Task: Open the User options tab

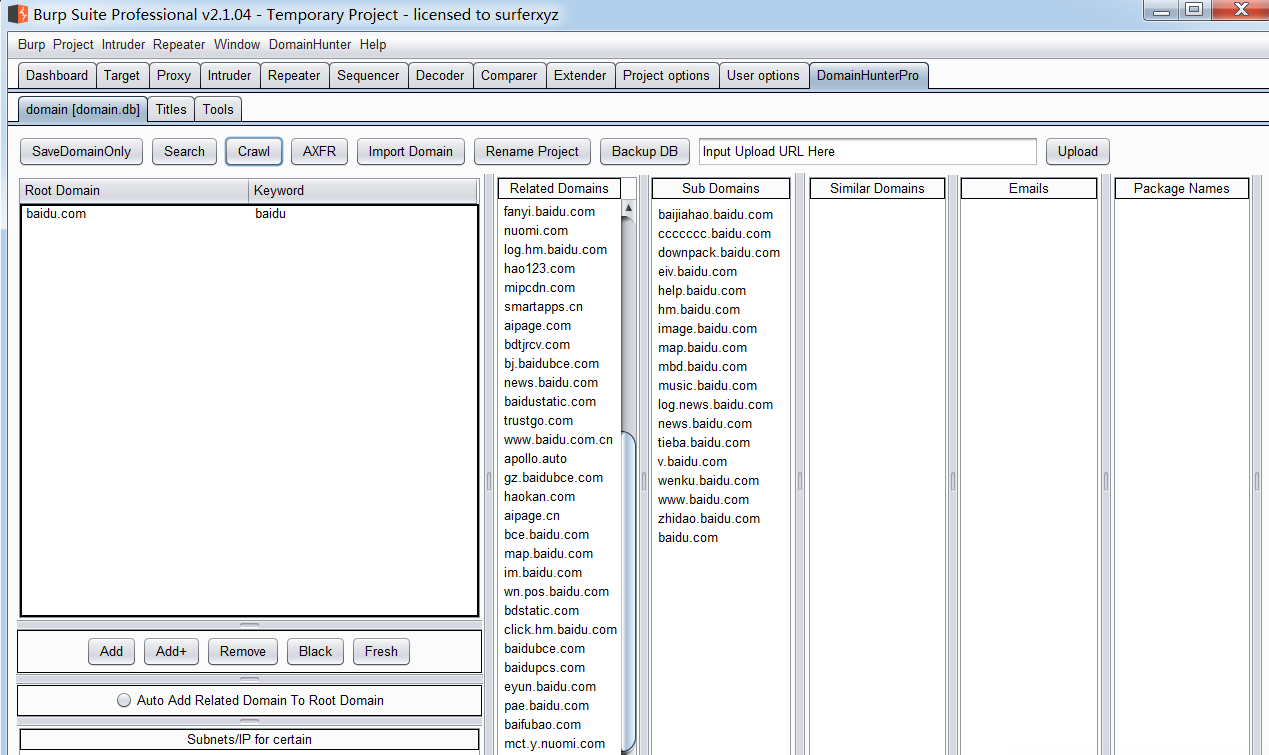Action: 763,75
